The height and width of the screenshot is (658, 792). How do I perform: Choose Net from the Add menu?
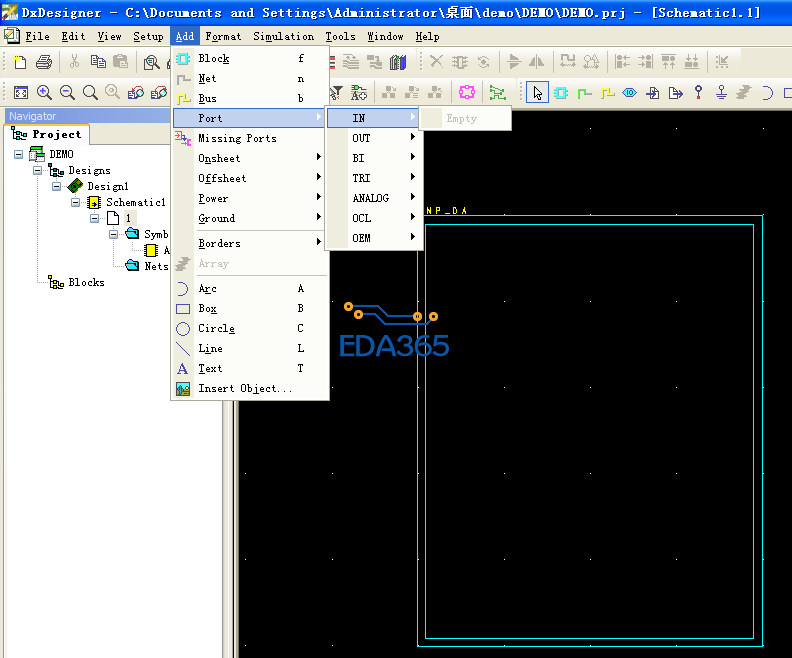tap(251, 78)
